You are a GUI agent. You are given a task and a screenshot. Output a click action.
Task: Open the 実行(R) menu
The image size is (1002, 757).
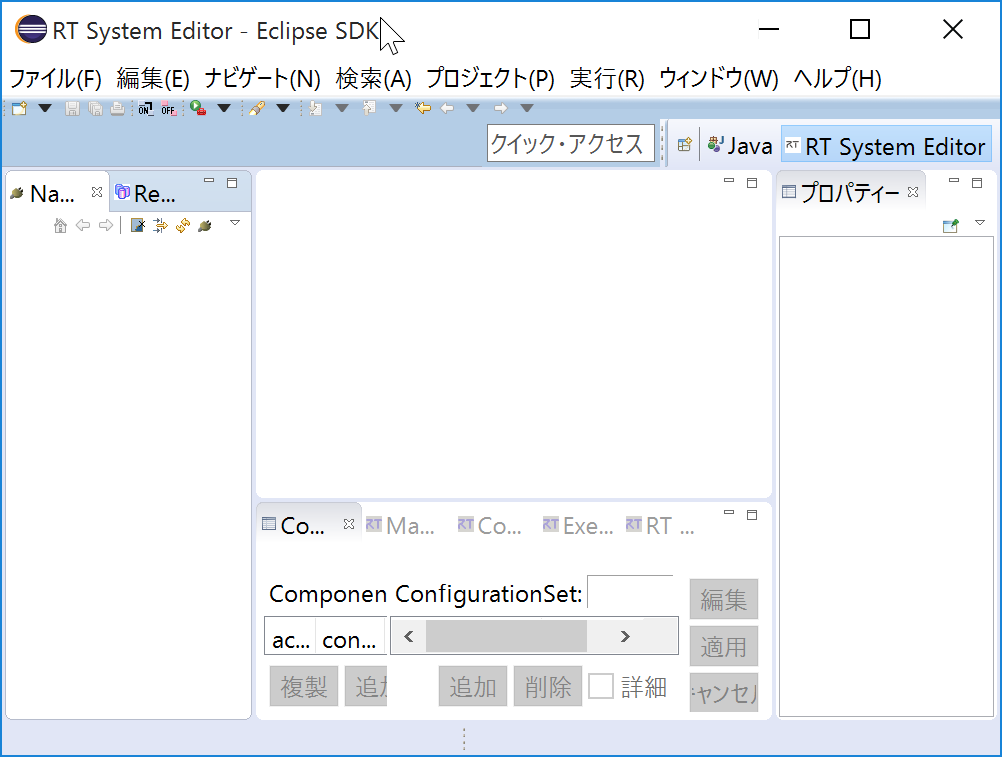tap(607, 79)
